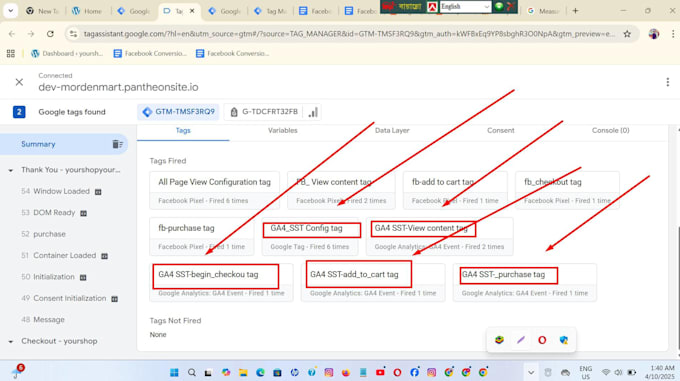680x381 pixels.
Task: Open the GA4 SST-_purchase tag card
Action: (525, 283)
